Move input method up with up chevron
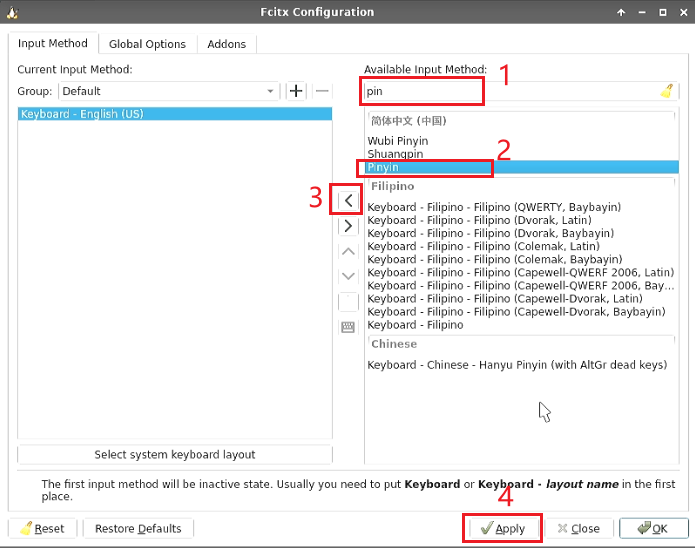695x548 pixels. (348, 252)
